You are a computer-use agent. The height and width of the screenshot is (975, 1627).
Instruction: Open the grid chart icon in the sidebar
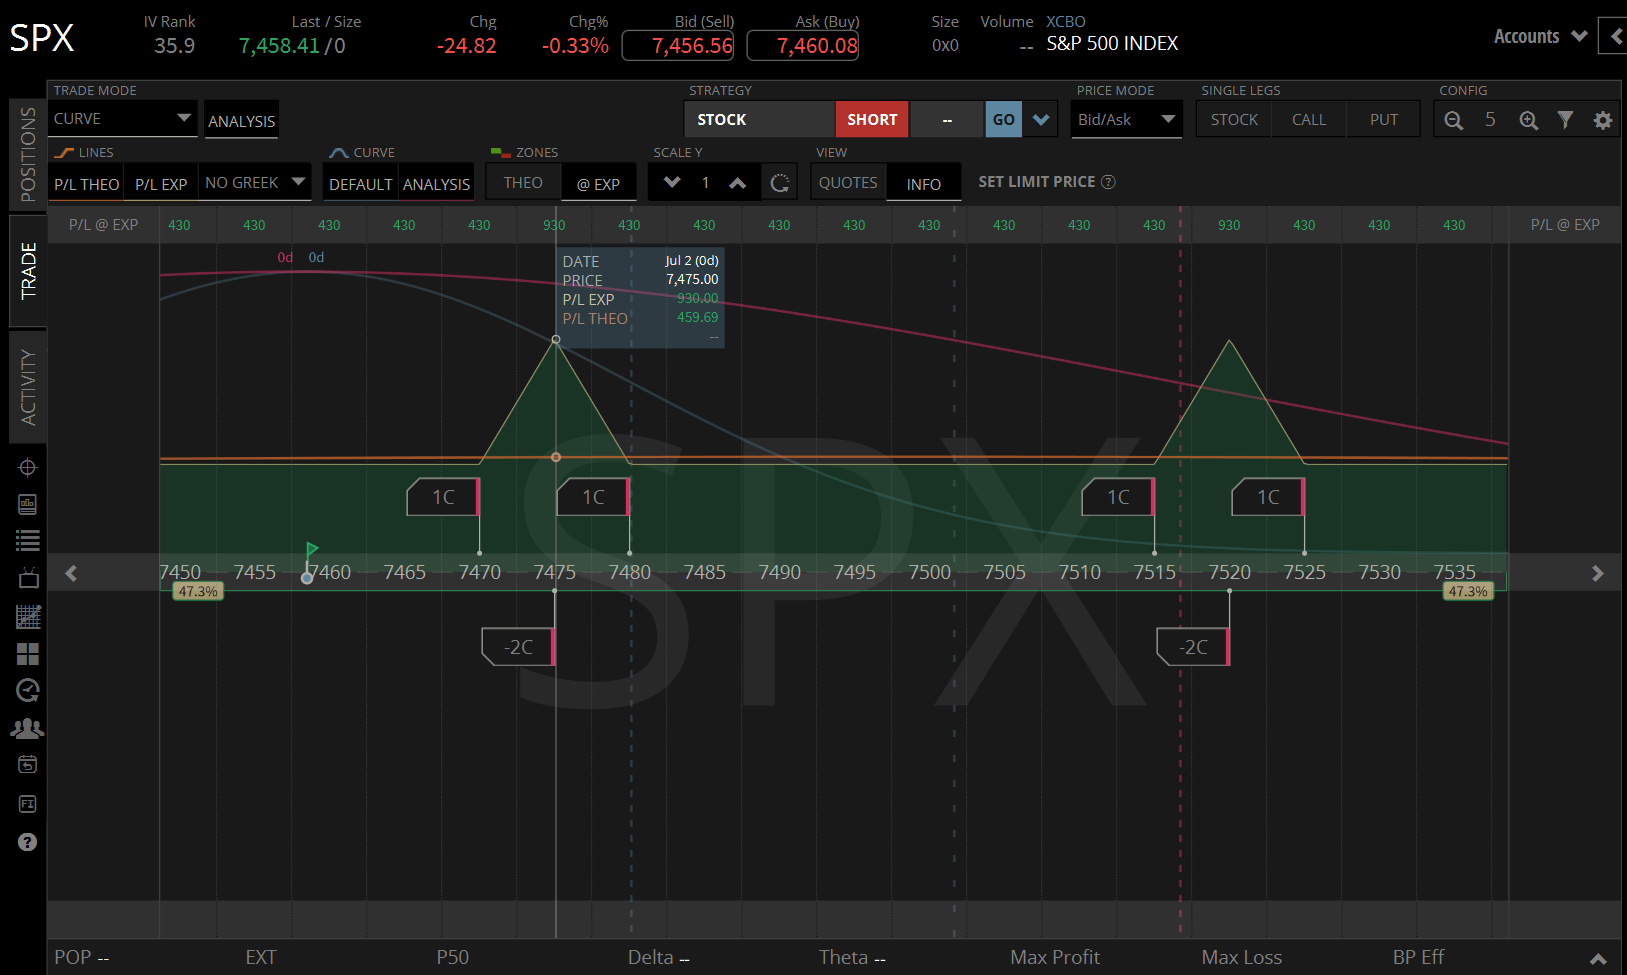pos(27,616)
